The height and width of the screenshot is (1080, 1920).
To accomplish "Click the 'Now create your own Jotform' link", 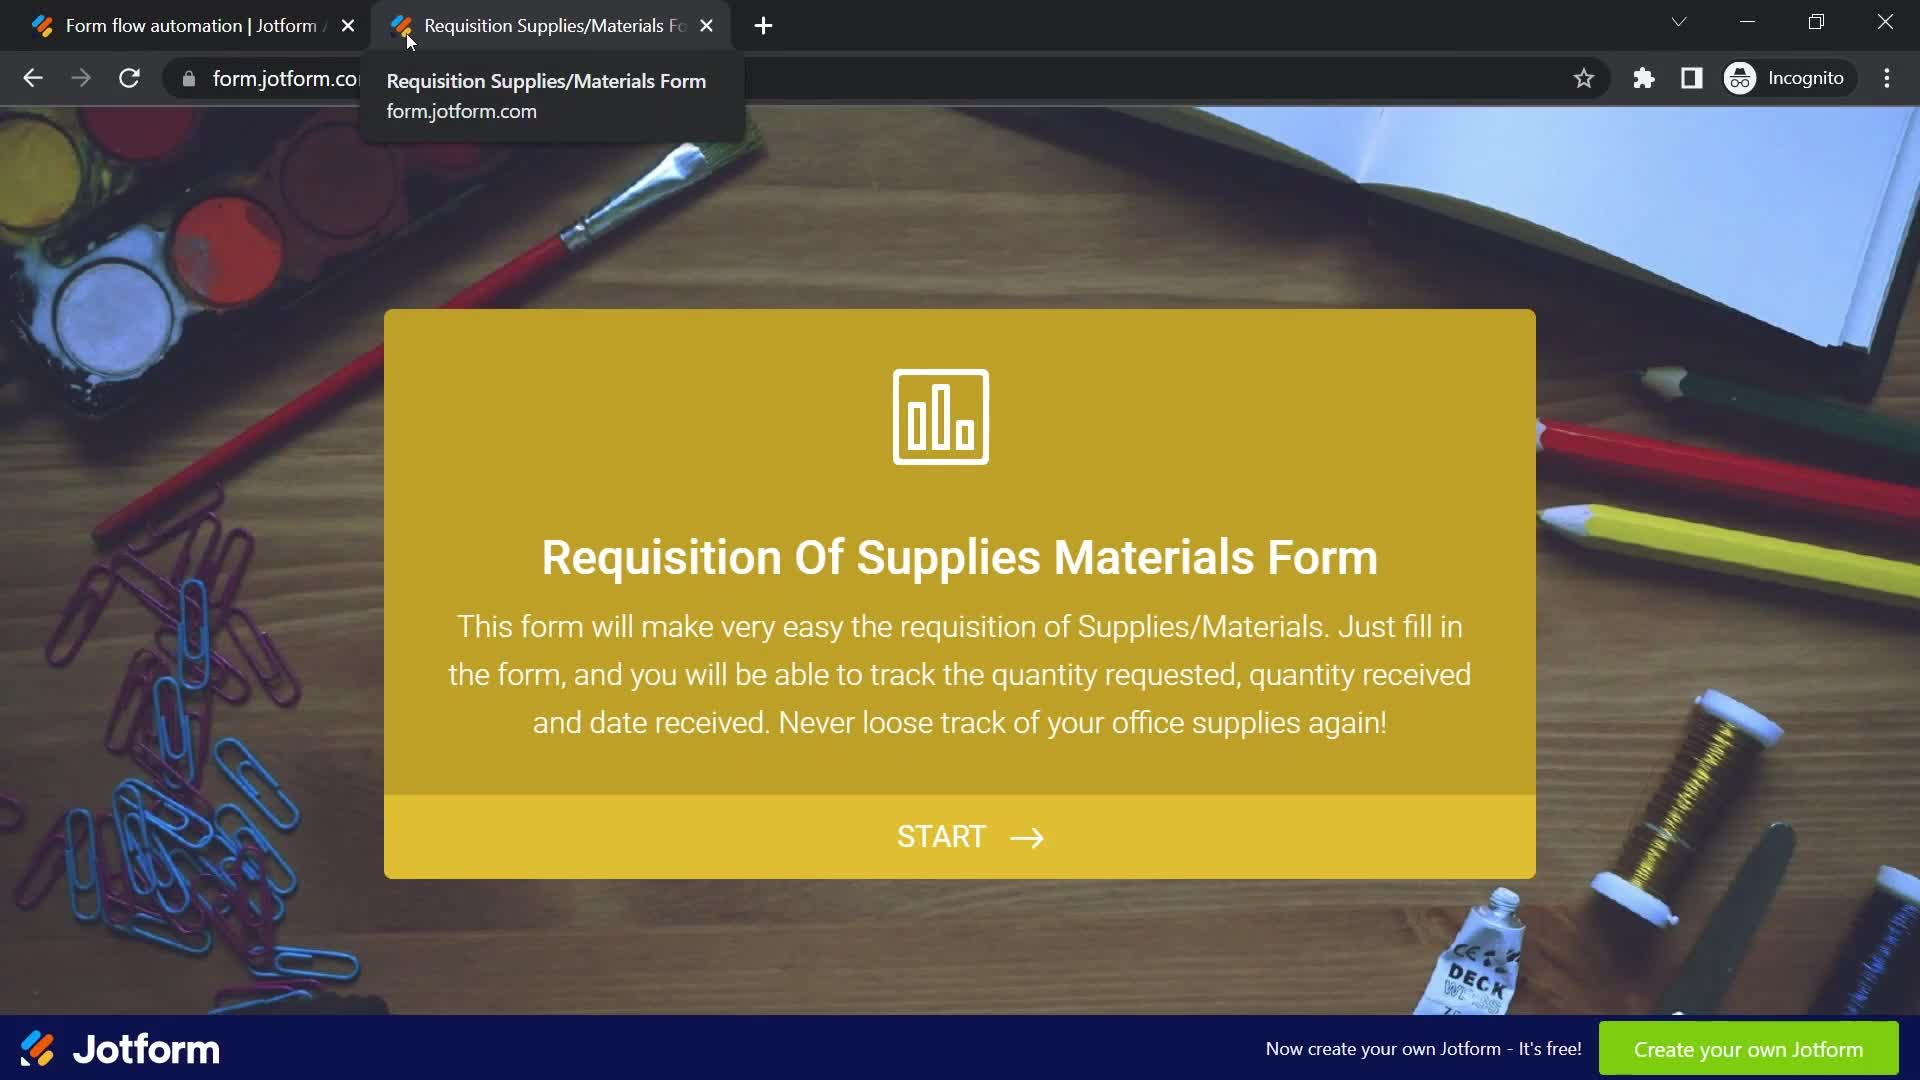I will (x=1423, y=1048).
